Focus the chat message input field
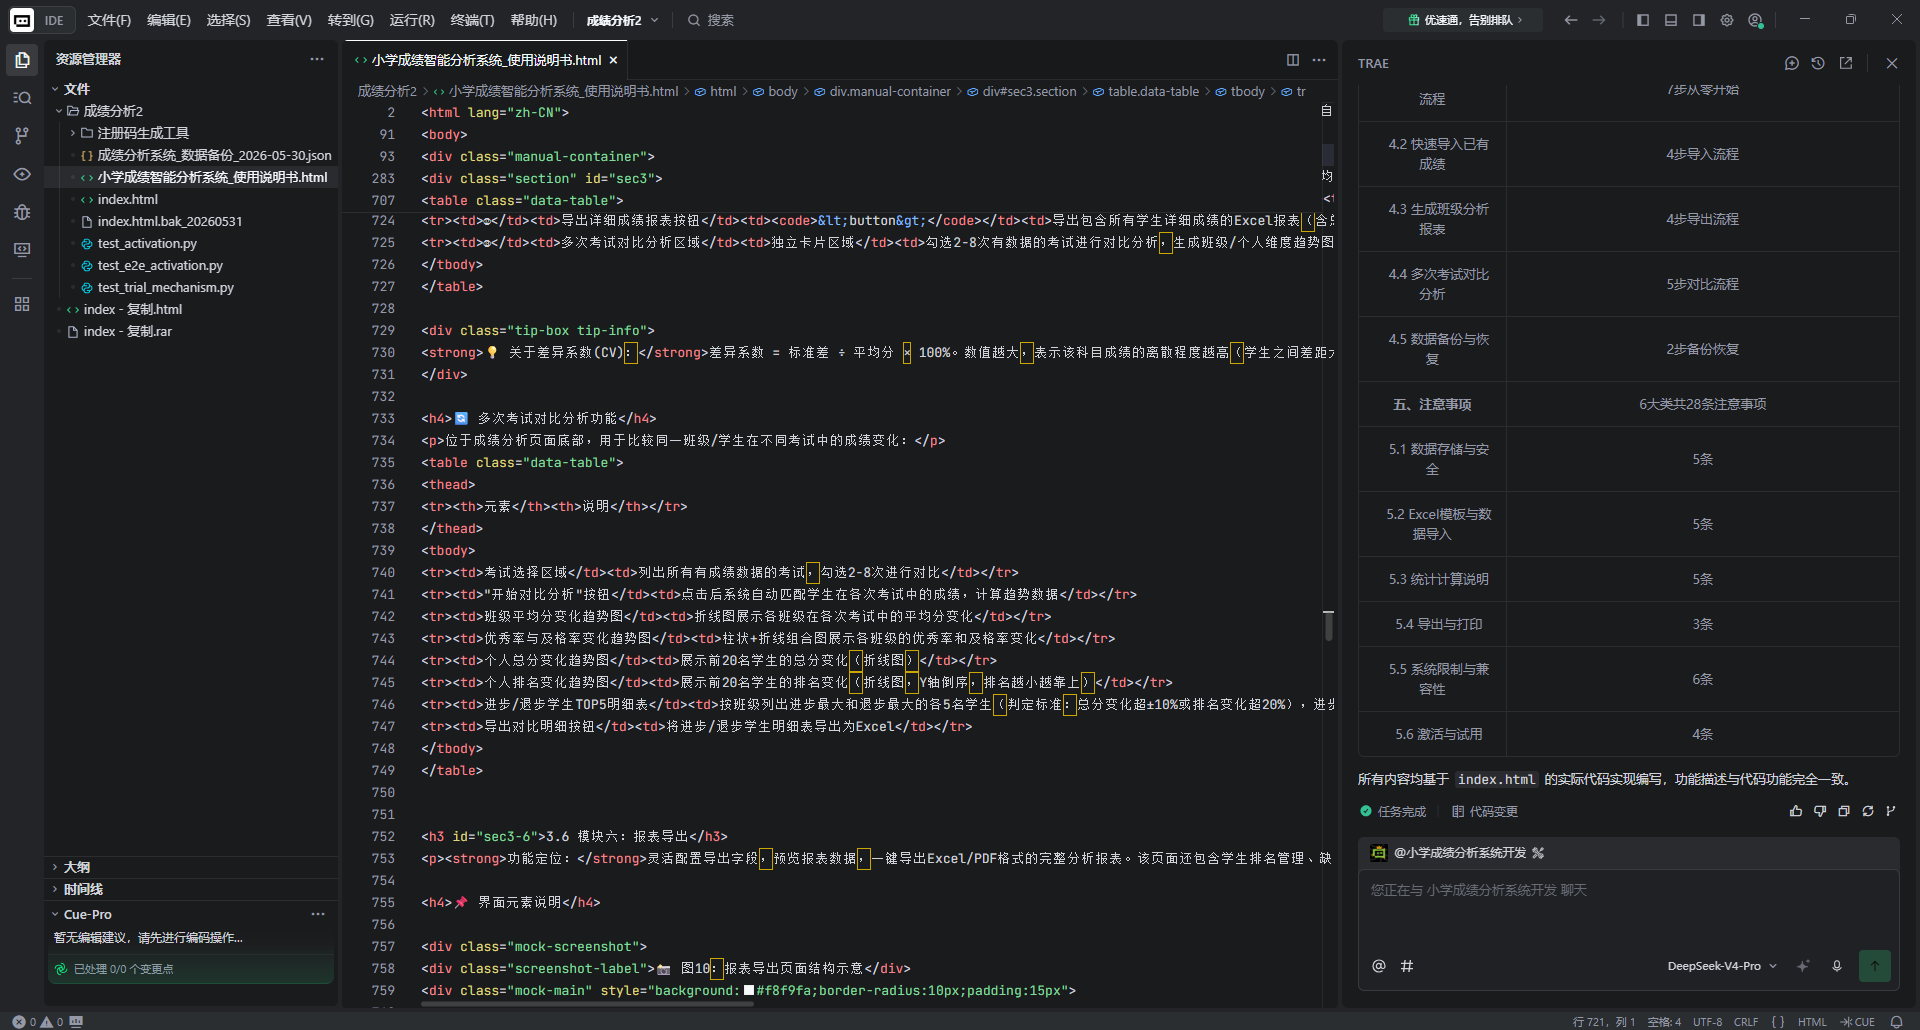This screenshot has width=1920, height=1030. click(x=1627, y=910)
